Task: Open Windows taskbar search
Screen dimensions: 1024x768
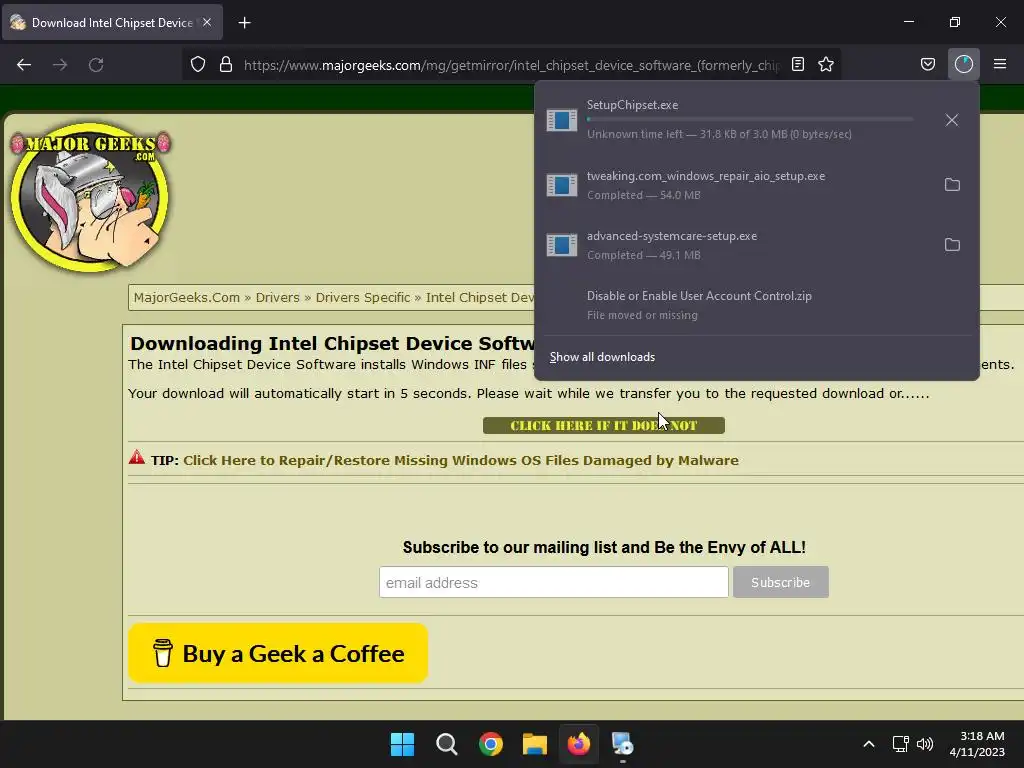Action: (447, 744)
